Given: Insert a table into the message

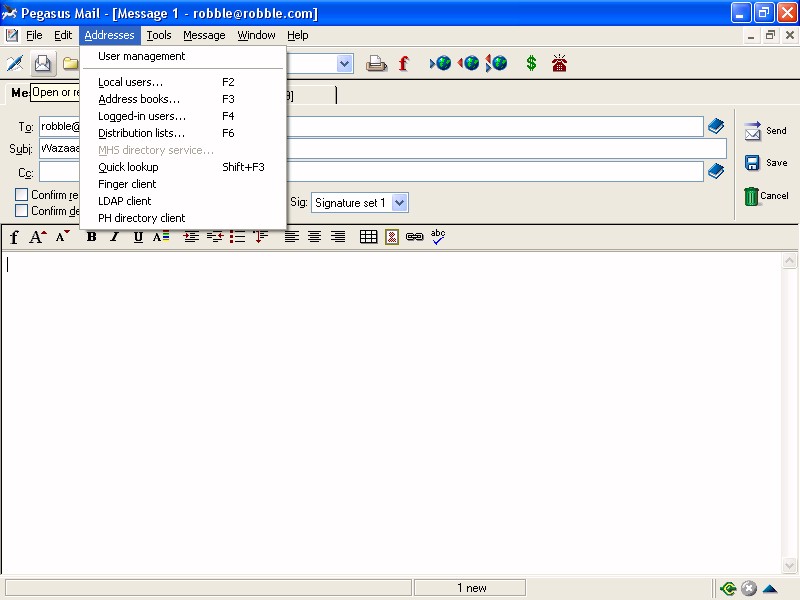Looking at the screenshot, I should [x=368, y=237].
